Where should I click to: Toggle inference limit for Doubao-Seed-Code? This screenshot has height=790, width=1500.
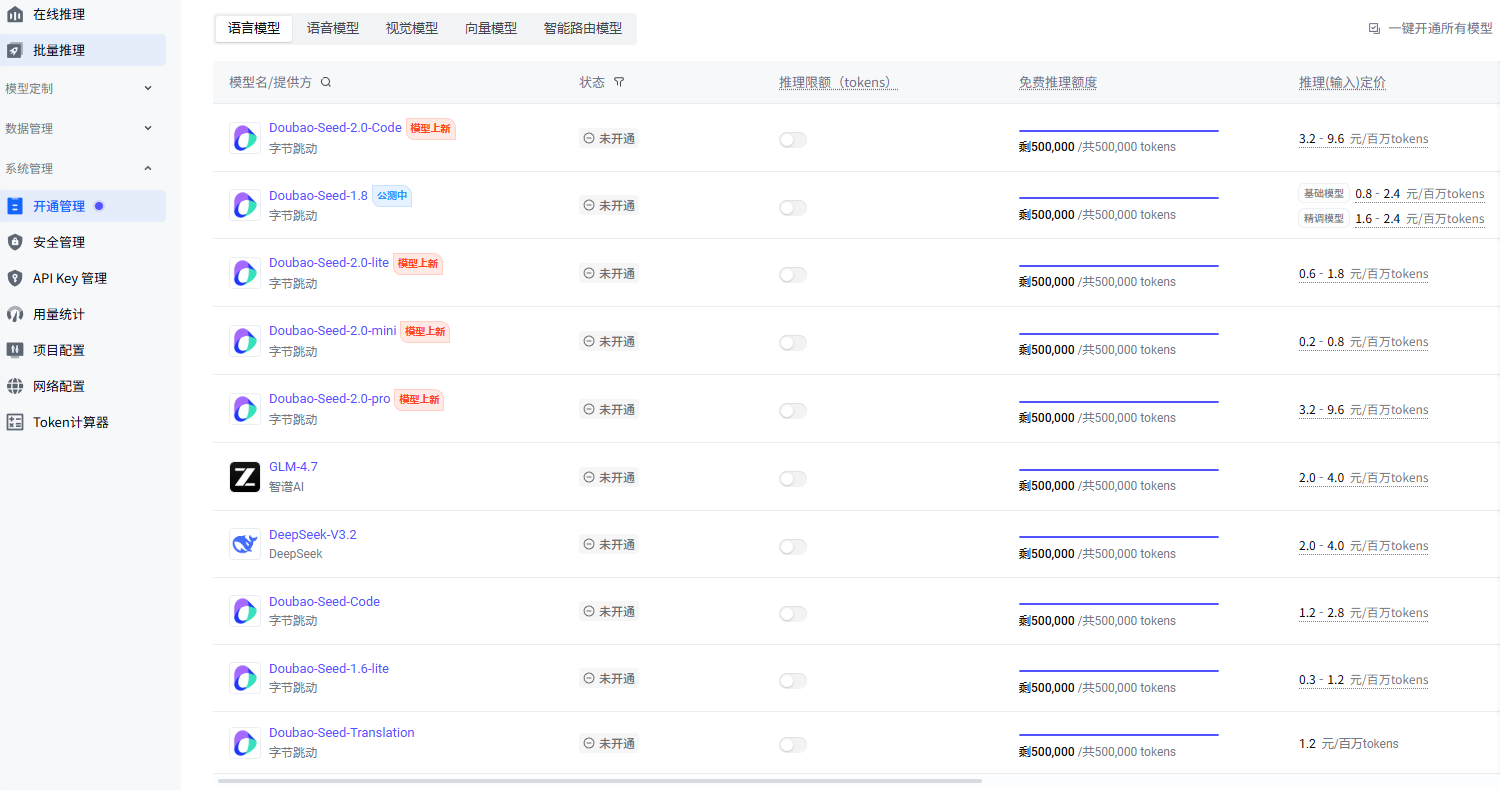793,613
